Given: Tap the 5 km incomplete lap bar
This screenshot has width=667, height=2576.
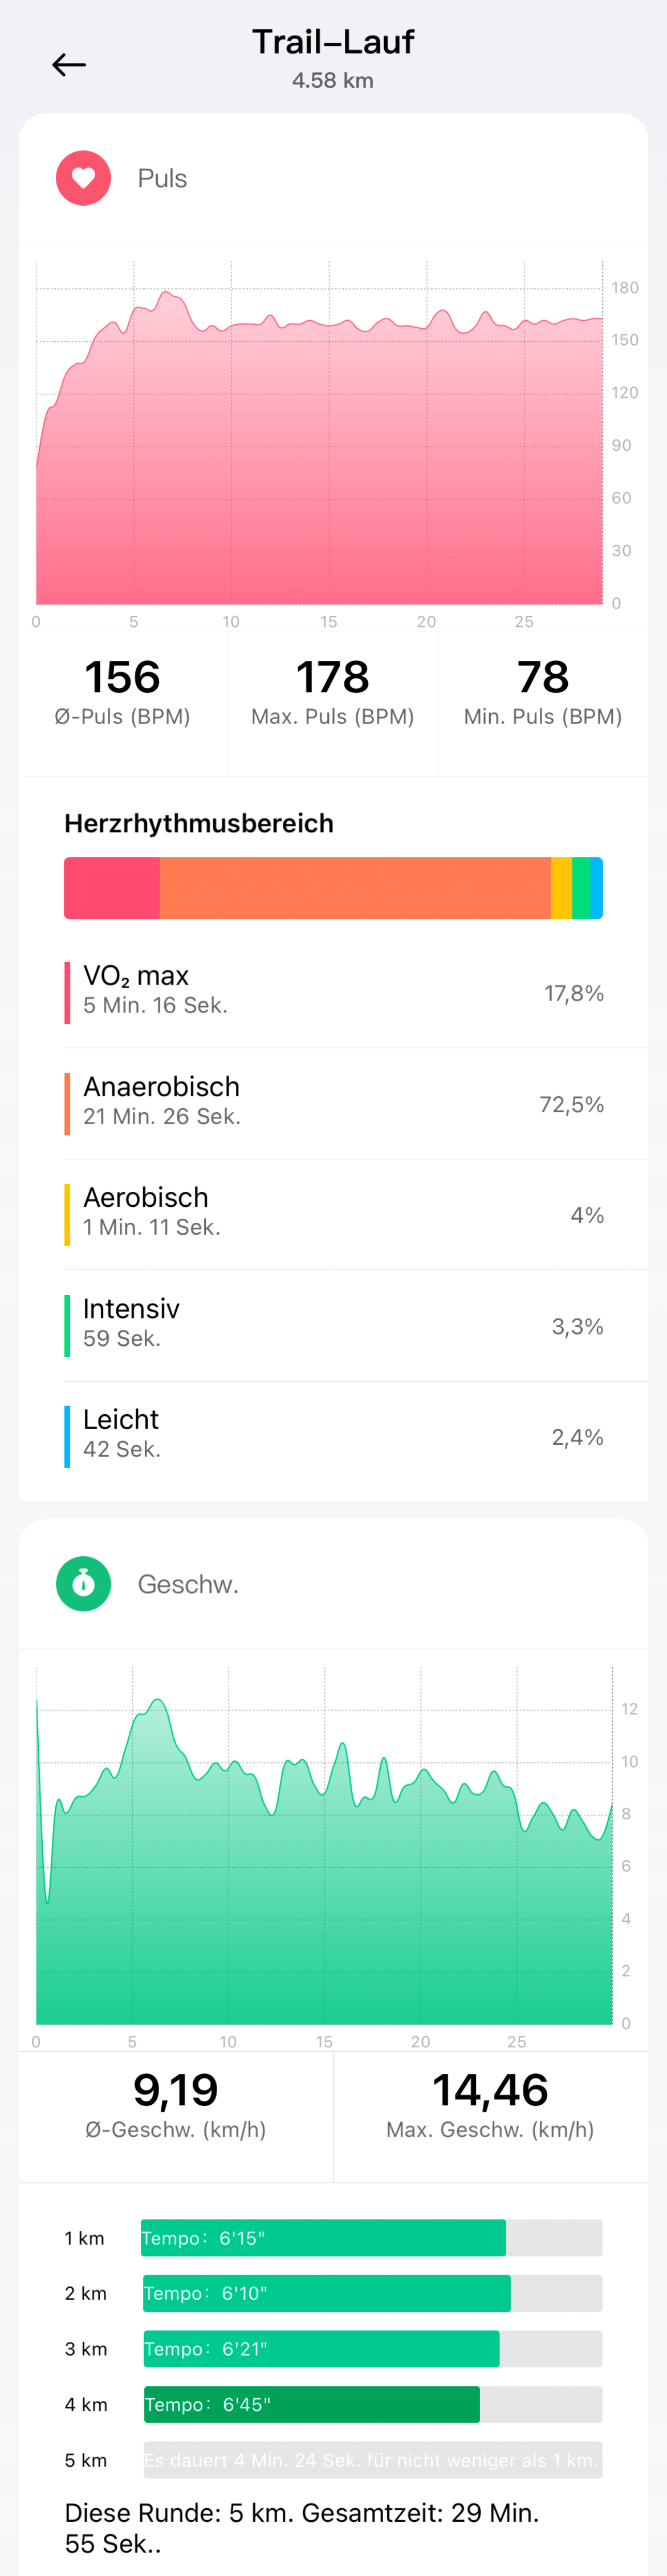Looking at the screenshot, I should tap(372, 2459).
